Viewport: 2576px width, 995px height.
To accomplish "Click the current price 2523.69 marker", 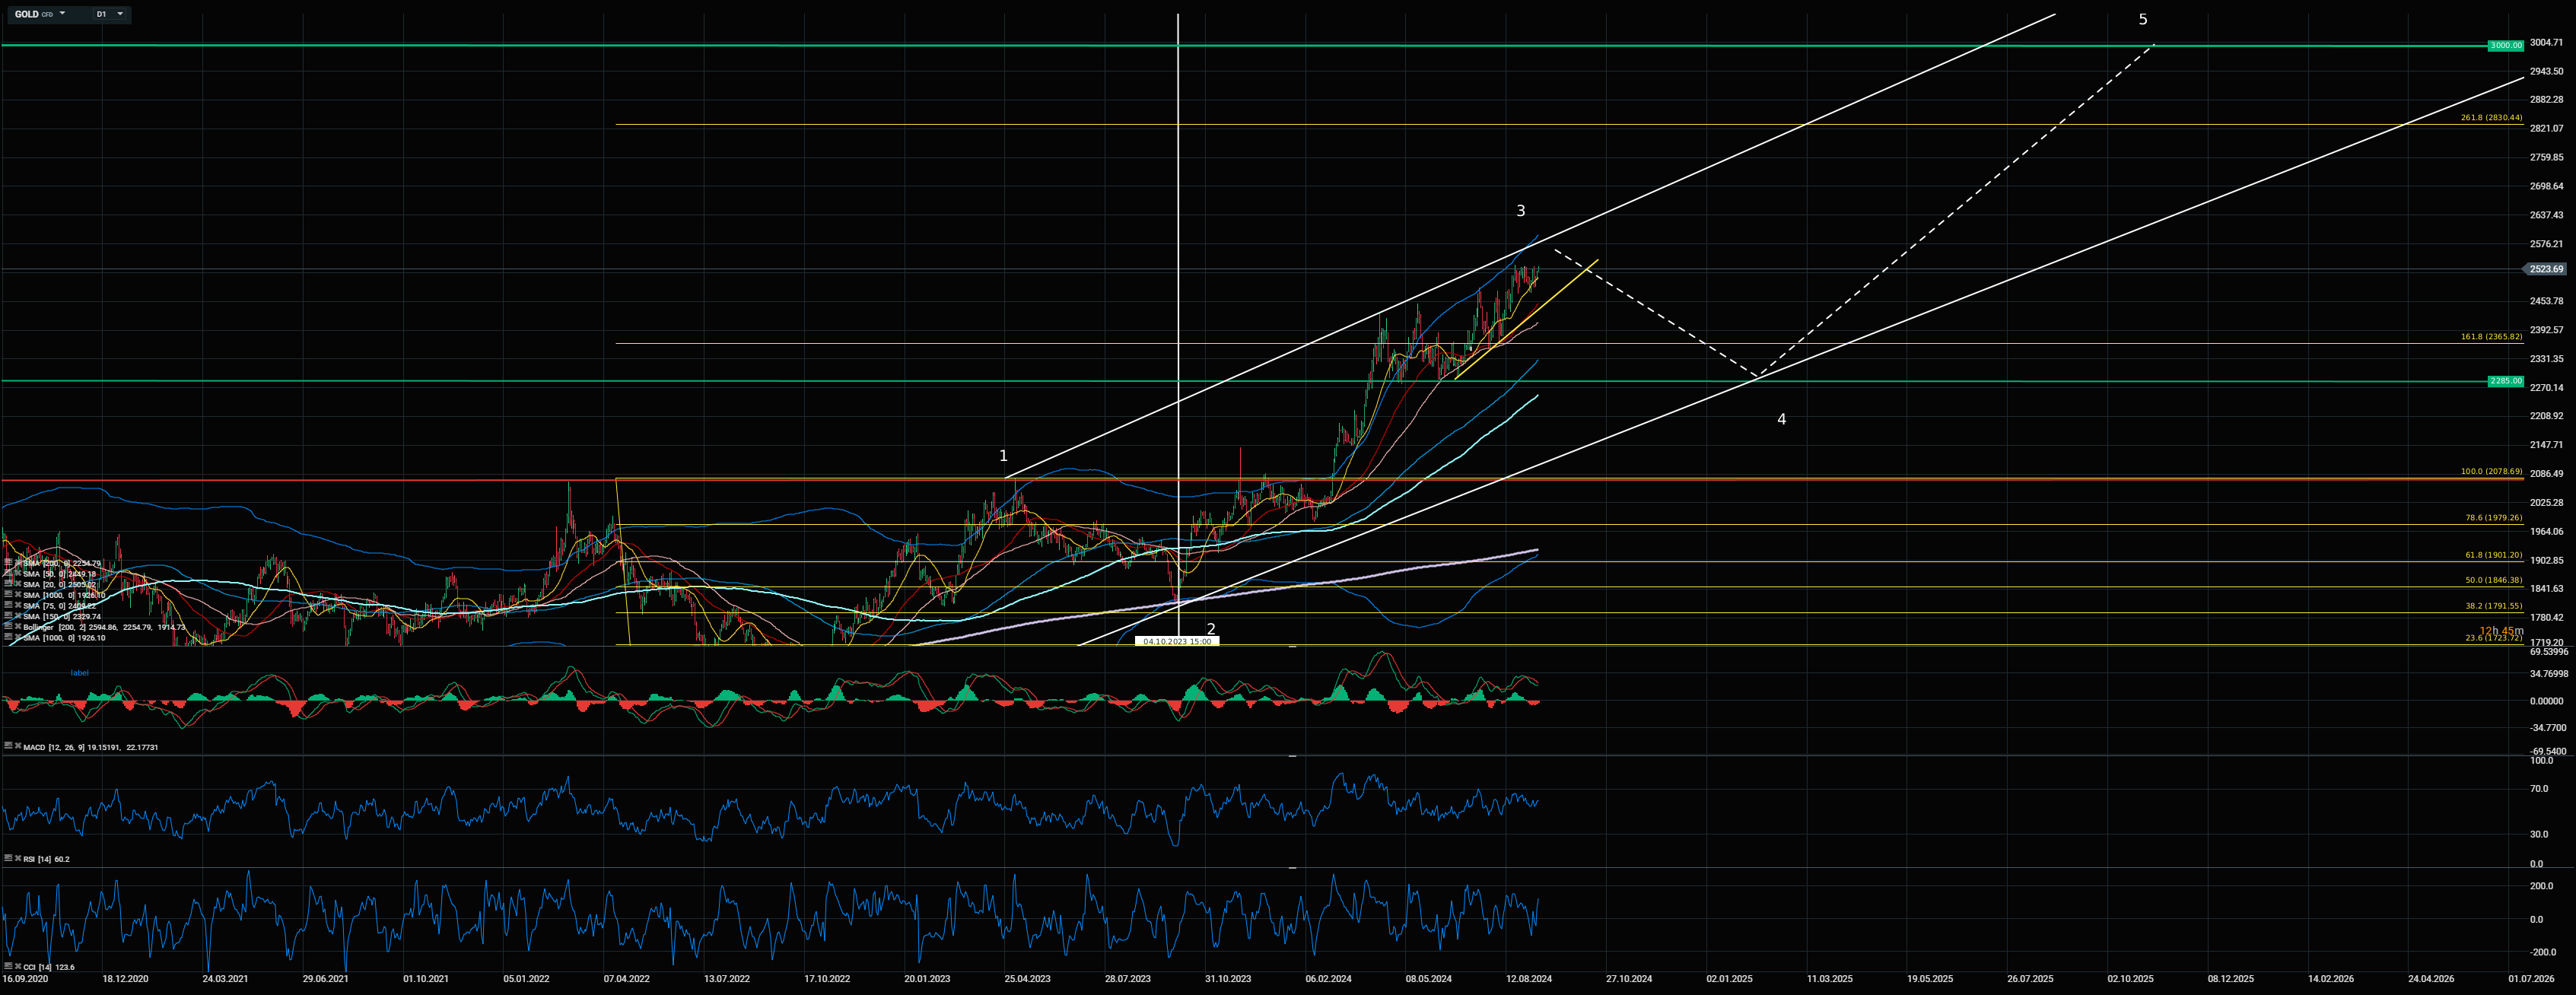I will [x=2545, y=269].
